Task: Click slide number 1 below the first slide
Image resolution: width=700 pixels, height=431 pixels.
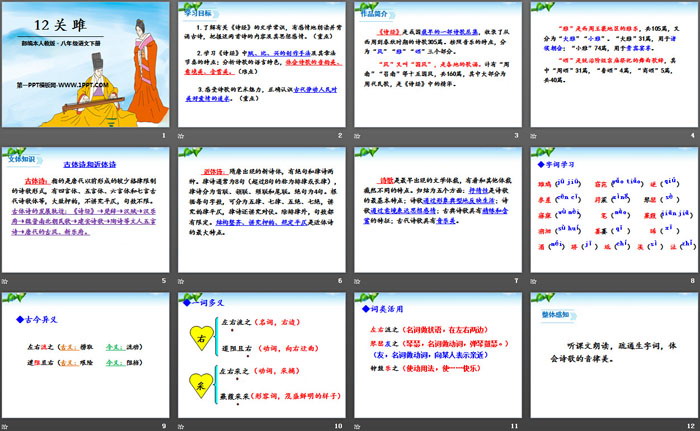Action: click(x=164, y=135)
